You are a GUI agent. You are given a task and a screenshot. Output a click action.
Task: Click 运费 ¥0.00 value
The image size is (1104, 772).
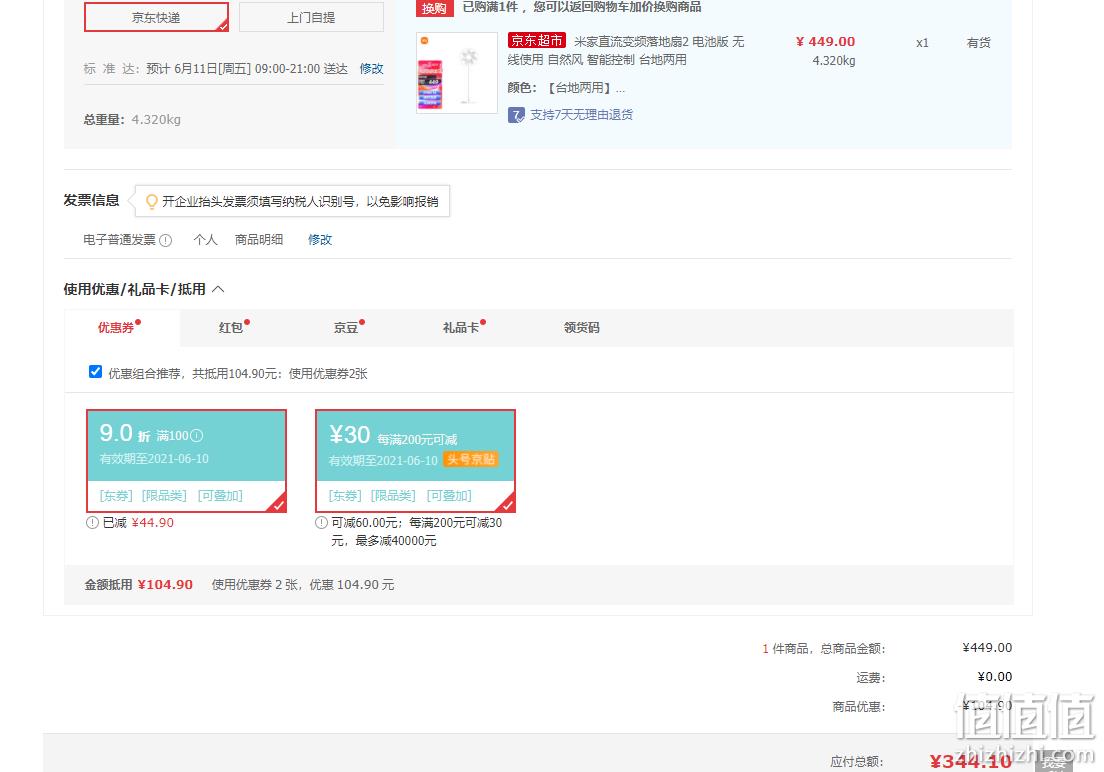(x=995, y=677)
